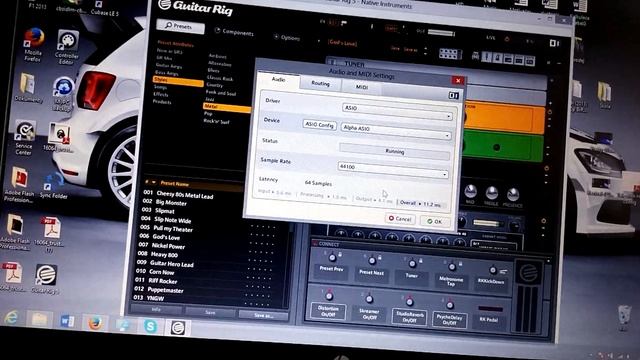Select preset 009 Guitar Hero Lead
Viewport: 640px width, 360px height.
point(165,263)
